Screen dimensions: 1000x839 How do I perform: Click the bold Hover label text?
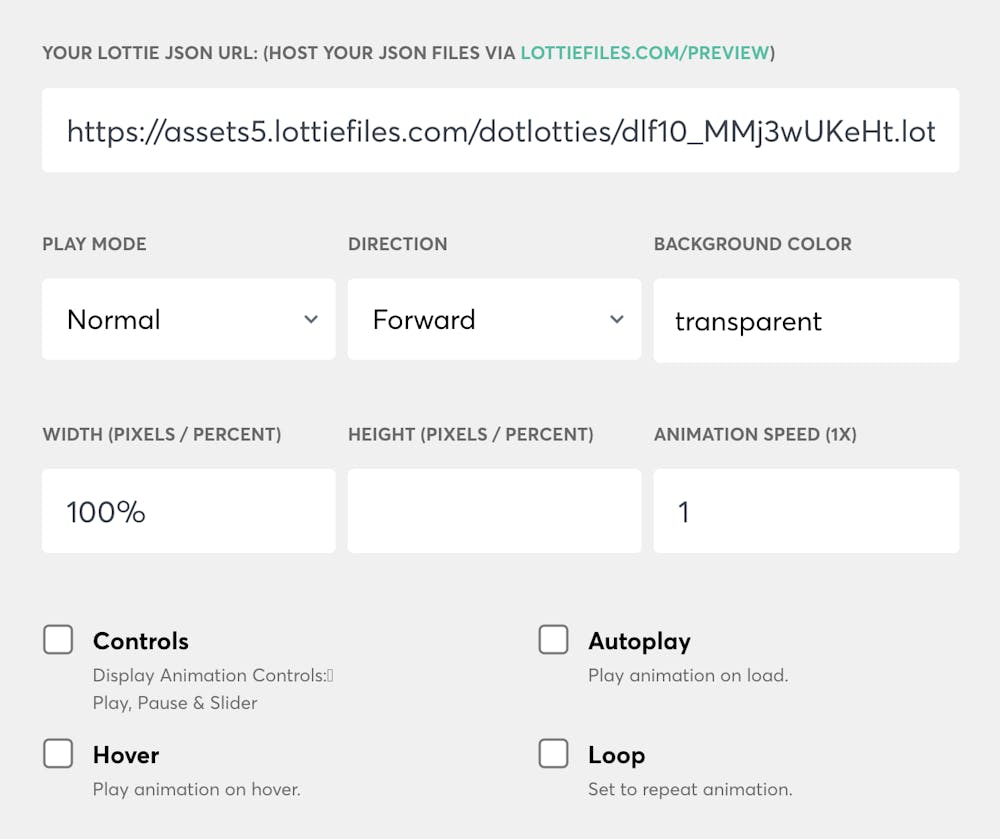(126, 755)
